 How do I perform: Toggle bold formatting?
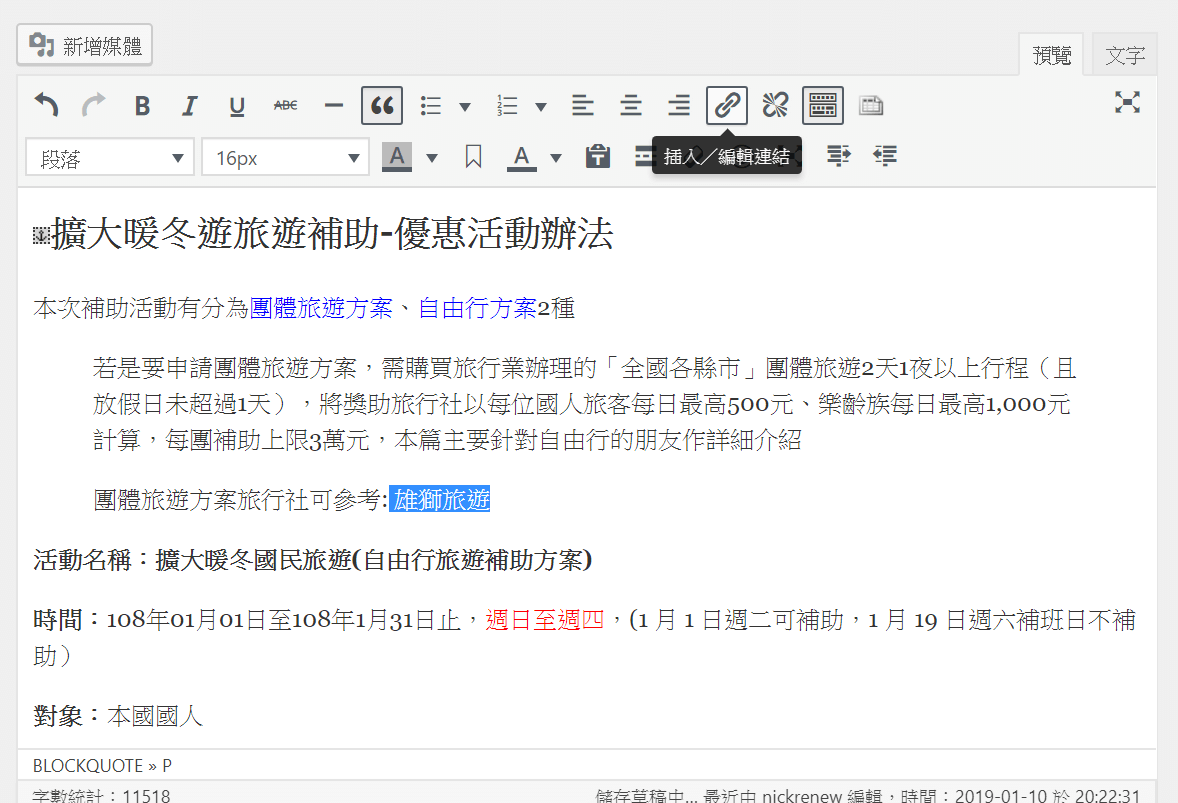[142, 105]
